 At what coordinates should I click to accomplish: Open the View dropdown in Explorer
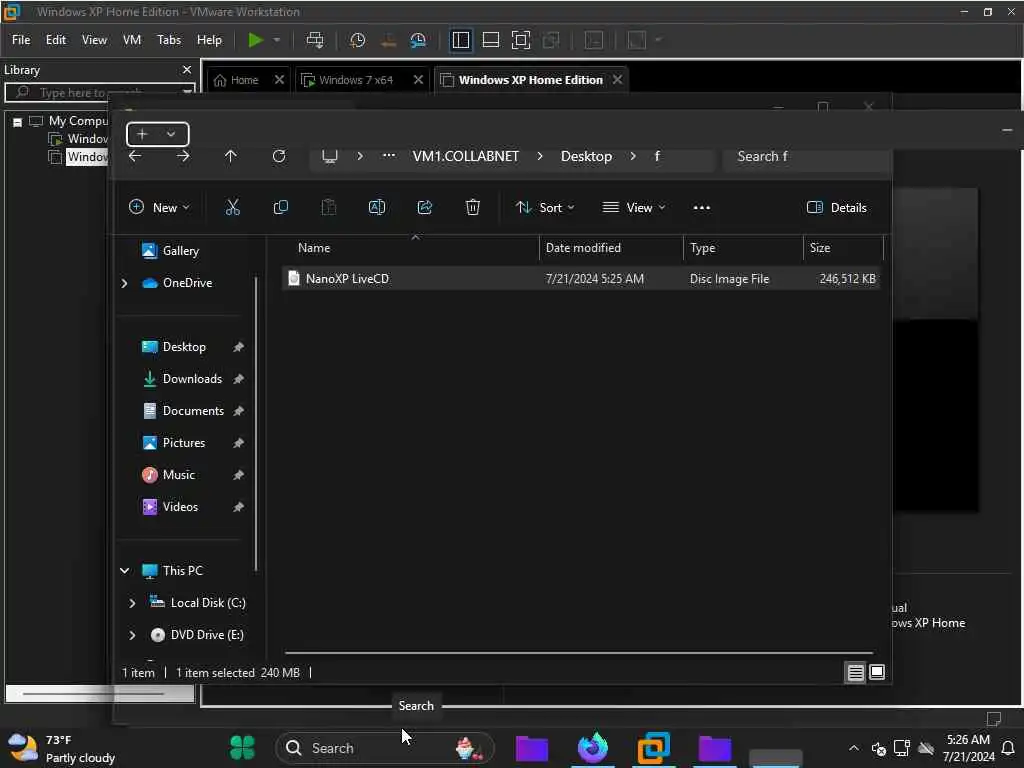tap(633, 208)
